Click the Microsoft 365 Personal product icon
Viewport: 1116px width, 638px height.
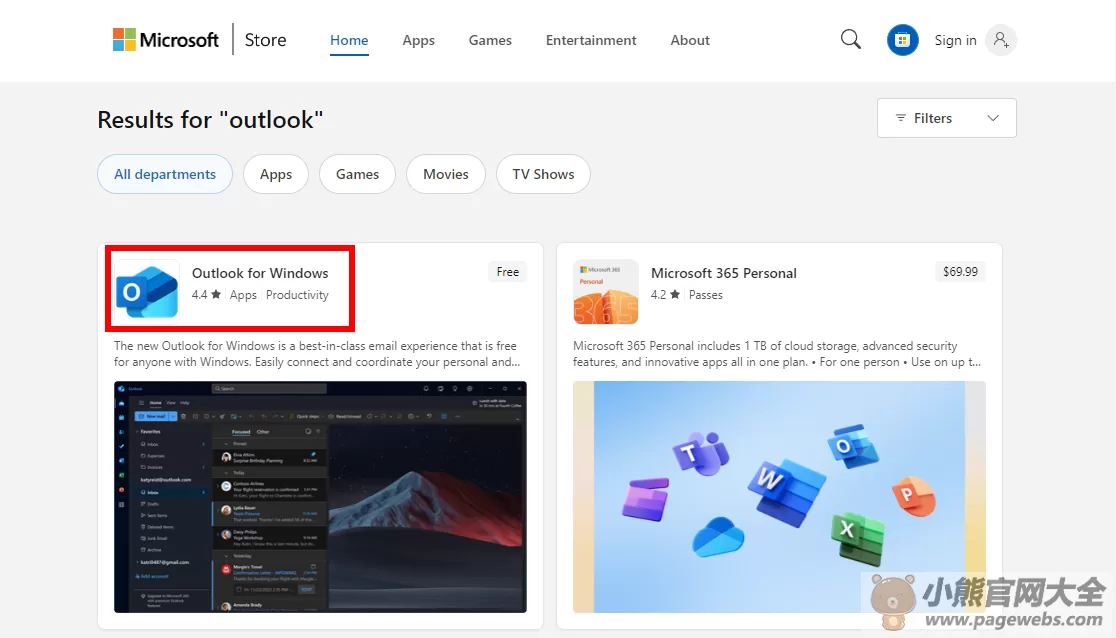pos(606,292)
